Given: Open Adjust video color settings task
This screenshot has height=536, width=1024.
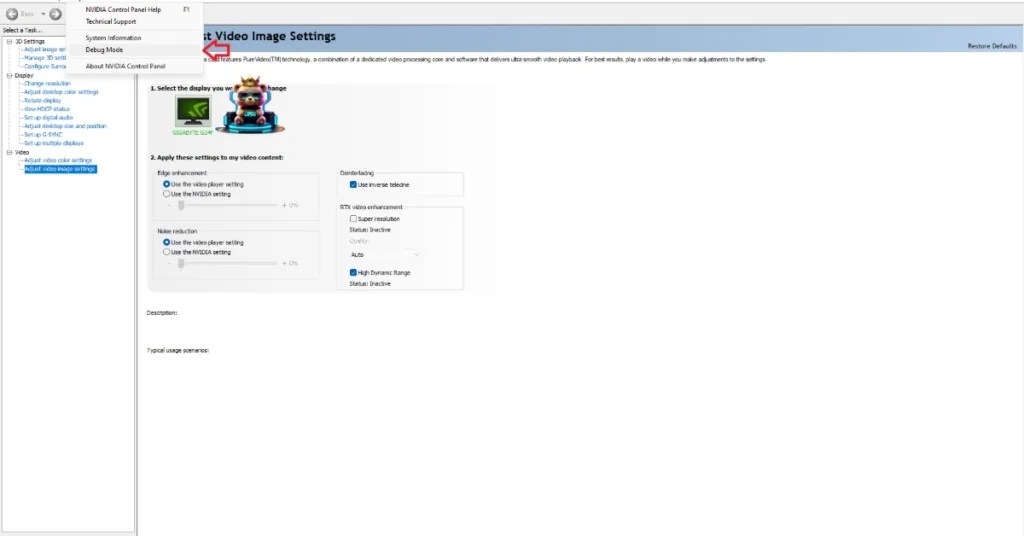Looking at the screenshot, I should pos(58,160).
